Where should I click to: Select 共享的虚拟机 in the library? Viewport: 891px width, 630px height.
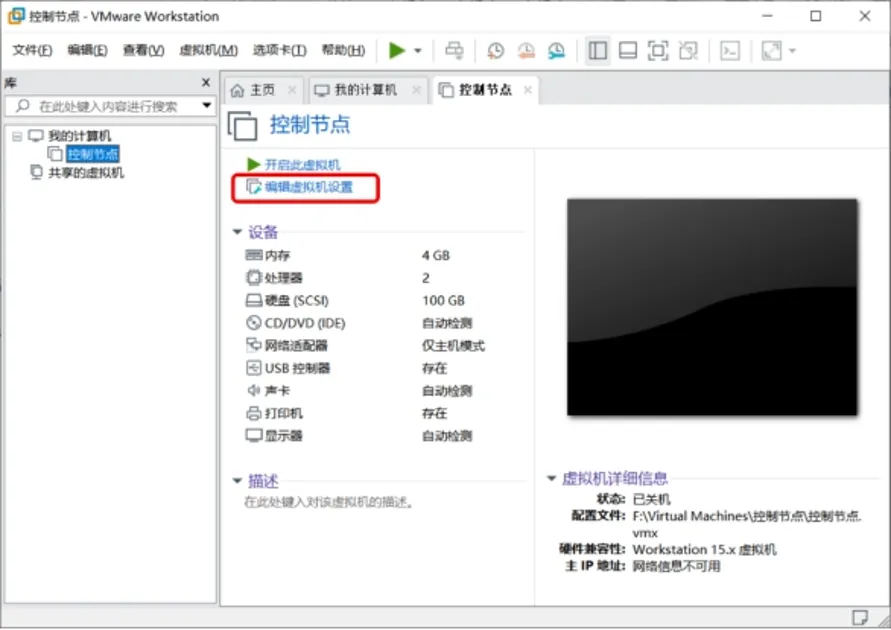point(86,173)
